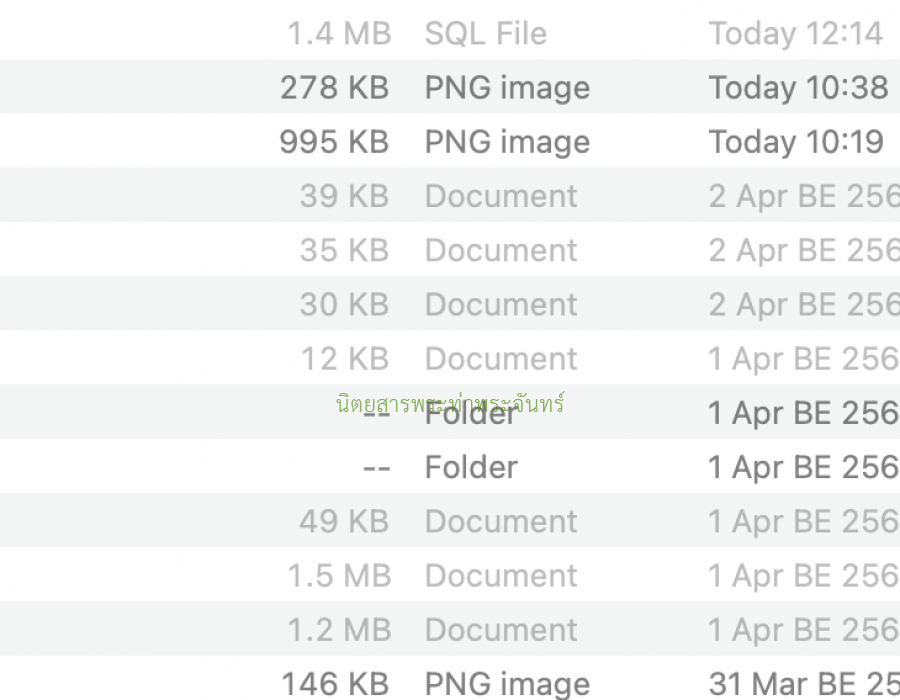Image resolution: width=900 pixels, height=700 pixels.
Task: Click the Today 12:14 date entry
Action: tap(796, 33)
